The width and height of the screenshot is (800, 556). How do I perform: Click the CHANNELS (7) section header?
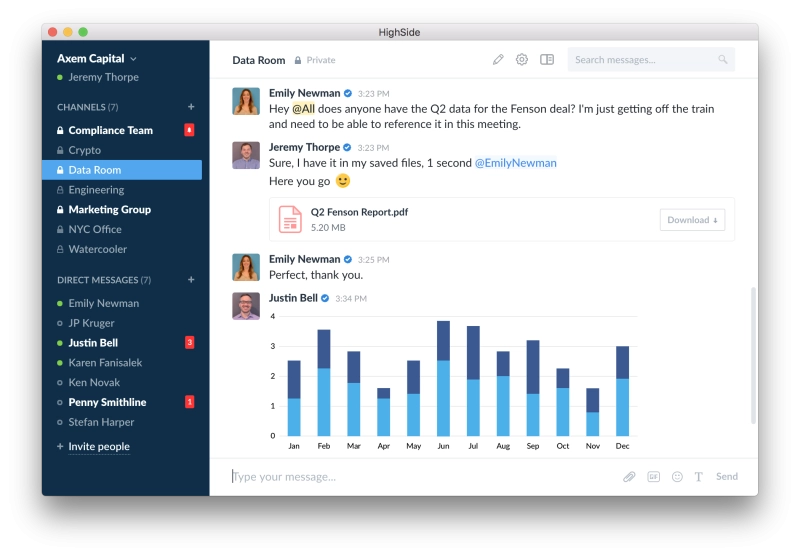point(87,107)
